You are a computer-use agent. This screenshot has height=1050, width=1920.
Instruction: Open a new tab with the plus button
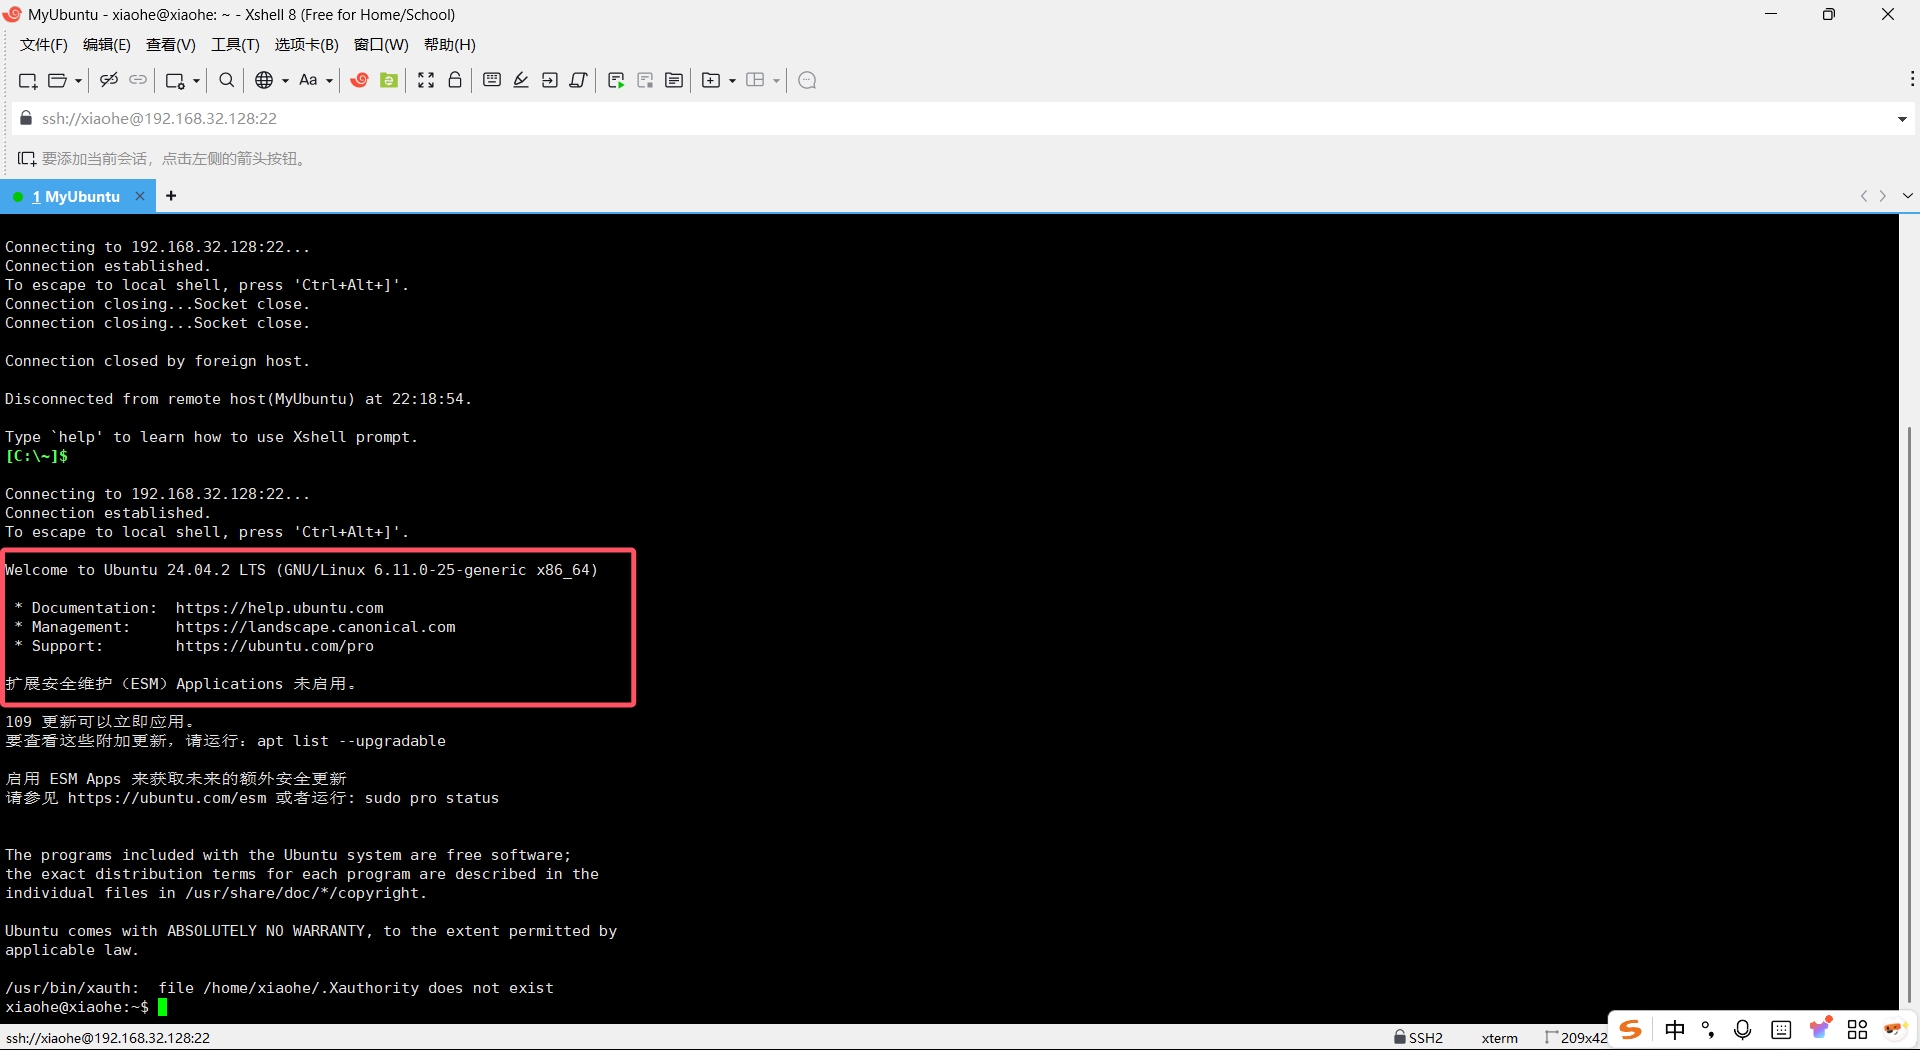coord(170,196)
